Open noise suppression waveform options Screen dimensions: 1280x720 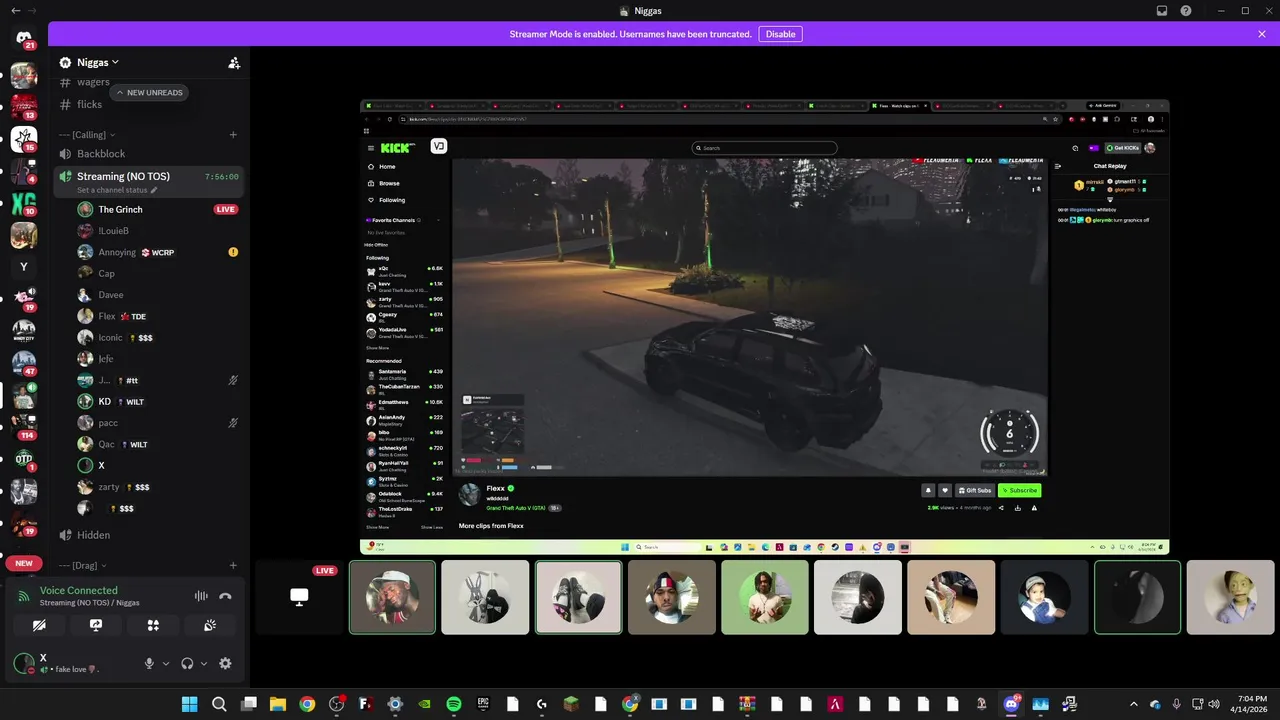pyautogui.click(x=201, y=596)
